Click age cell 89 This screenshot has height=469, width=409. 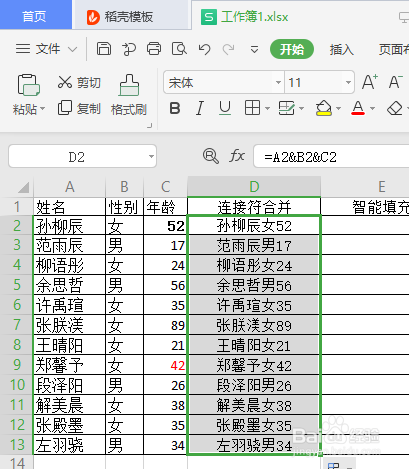tap(165, 325)
